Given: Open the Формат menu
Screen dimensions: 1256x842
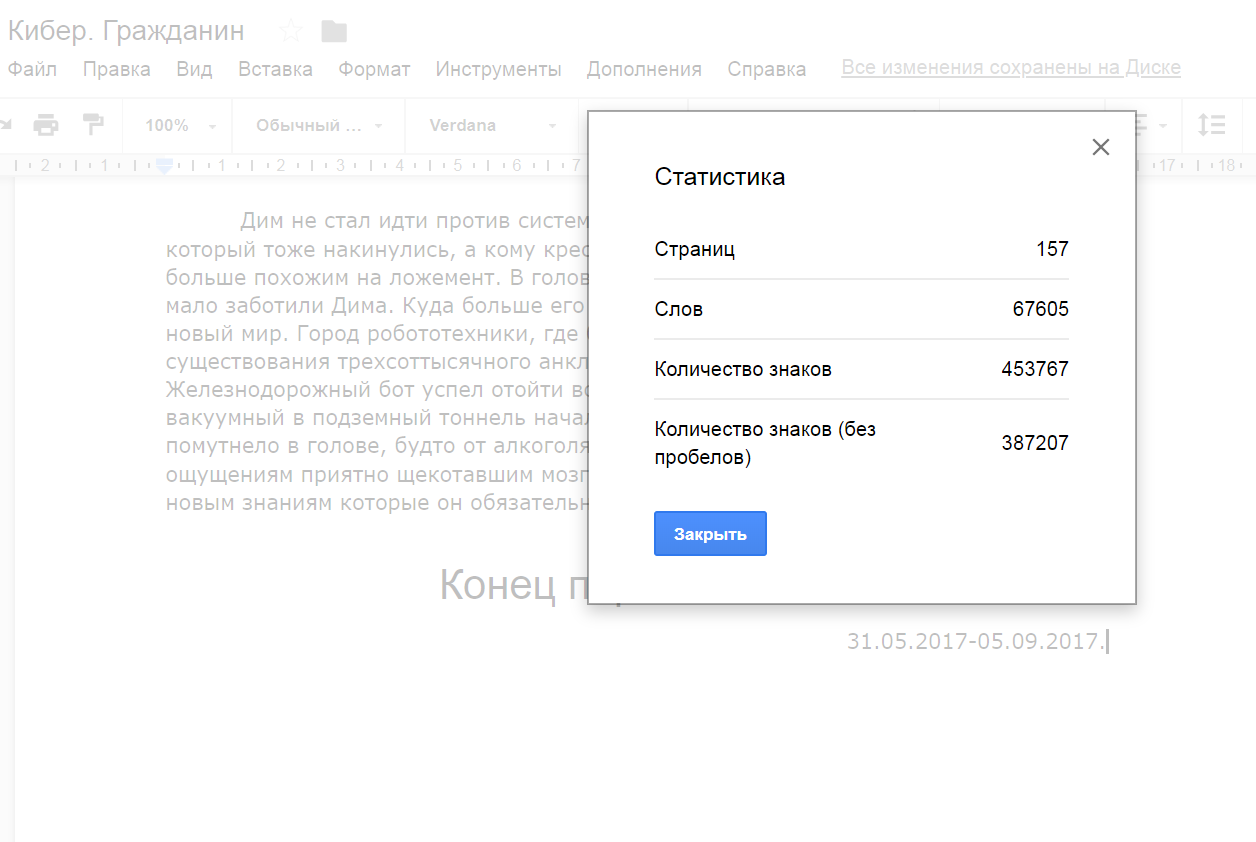Looking at the screenshot, I should pos(374,69).
